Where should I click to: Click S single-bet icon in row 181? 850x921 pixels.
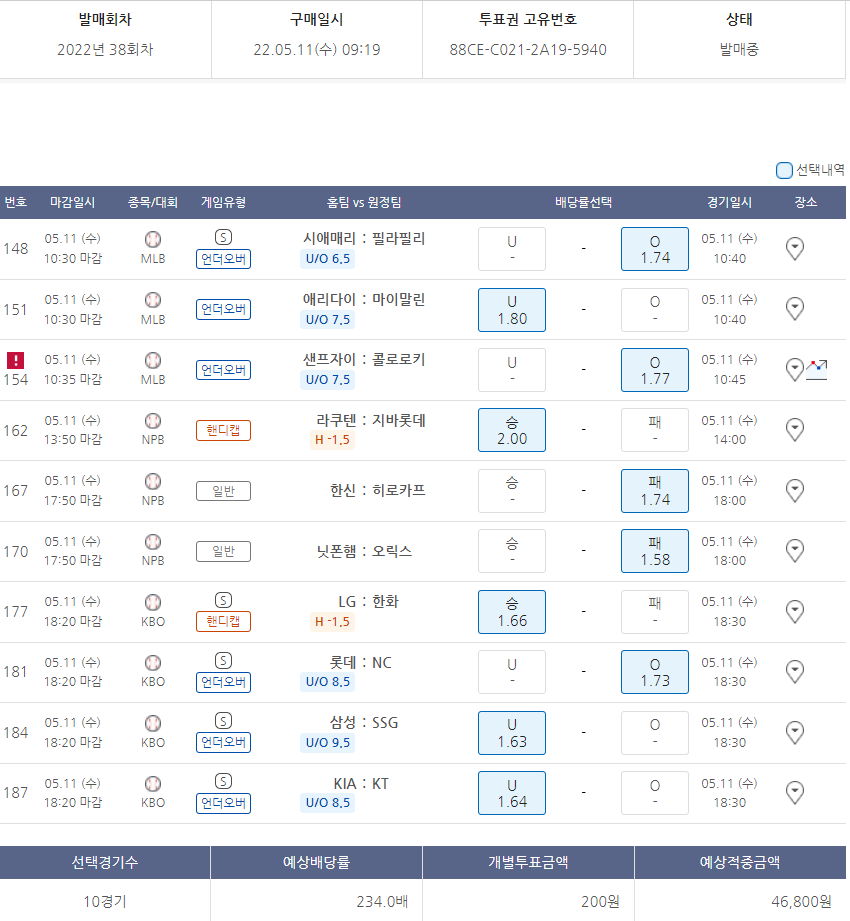pyautogui.click(x=223, y=661)
